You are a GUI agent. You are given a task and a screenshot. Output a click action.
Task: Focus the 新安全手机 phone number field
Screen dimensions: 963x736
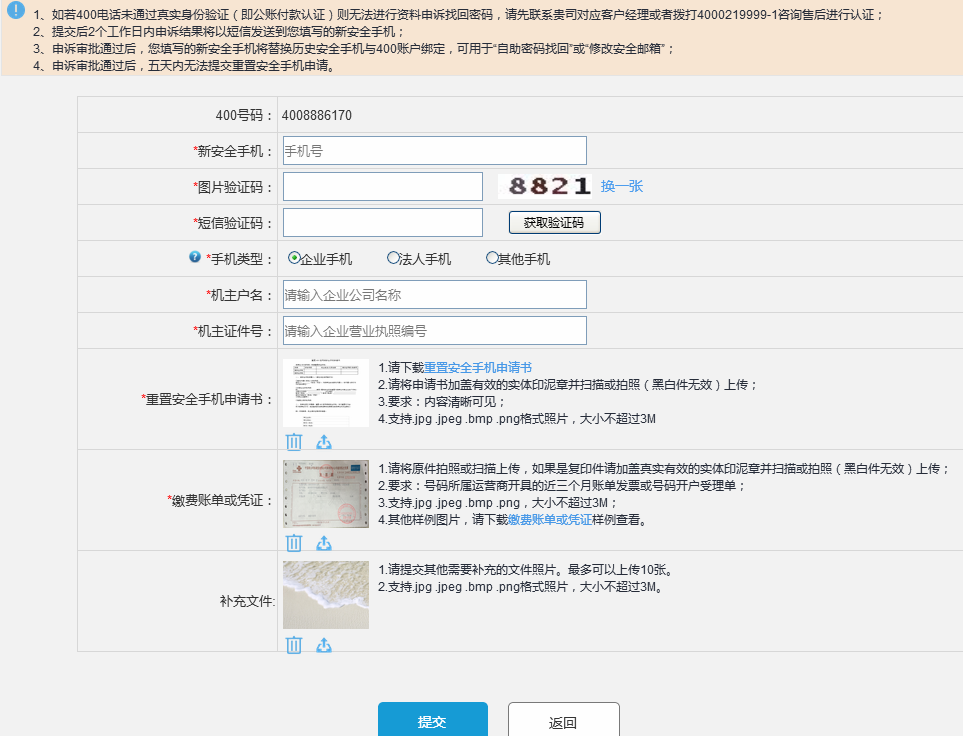click(434, 151)
